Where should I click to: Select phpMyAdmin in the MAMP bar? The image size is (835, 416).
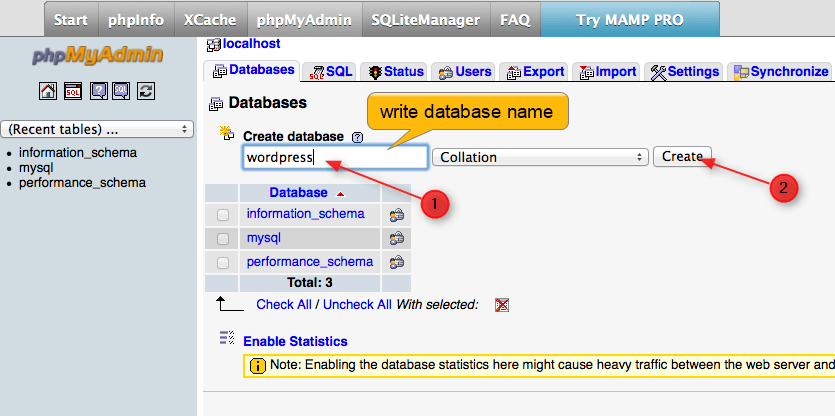[x=304, y=20]
